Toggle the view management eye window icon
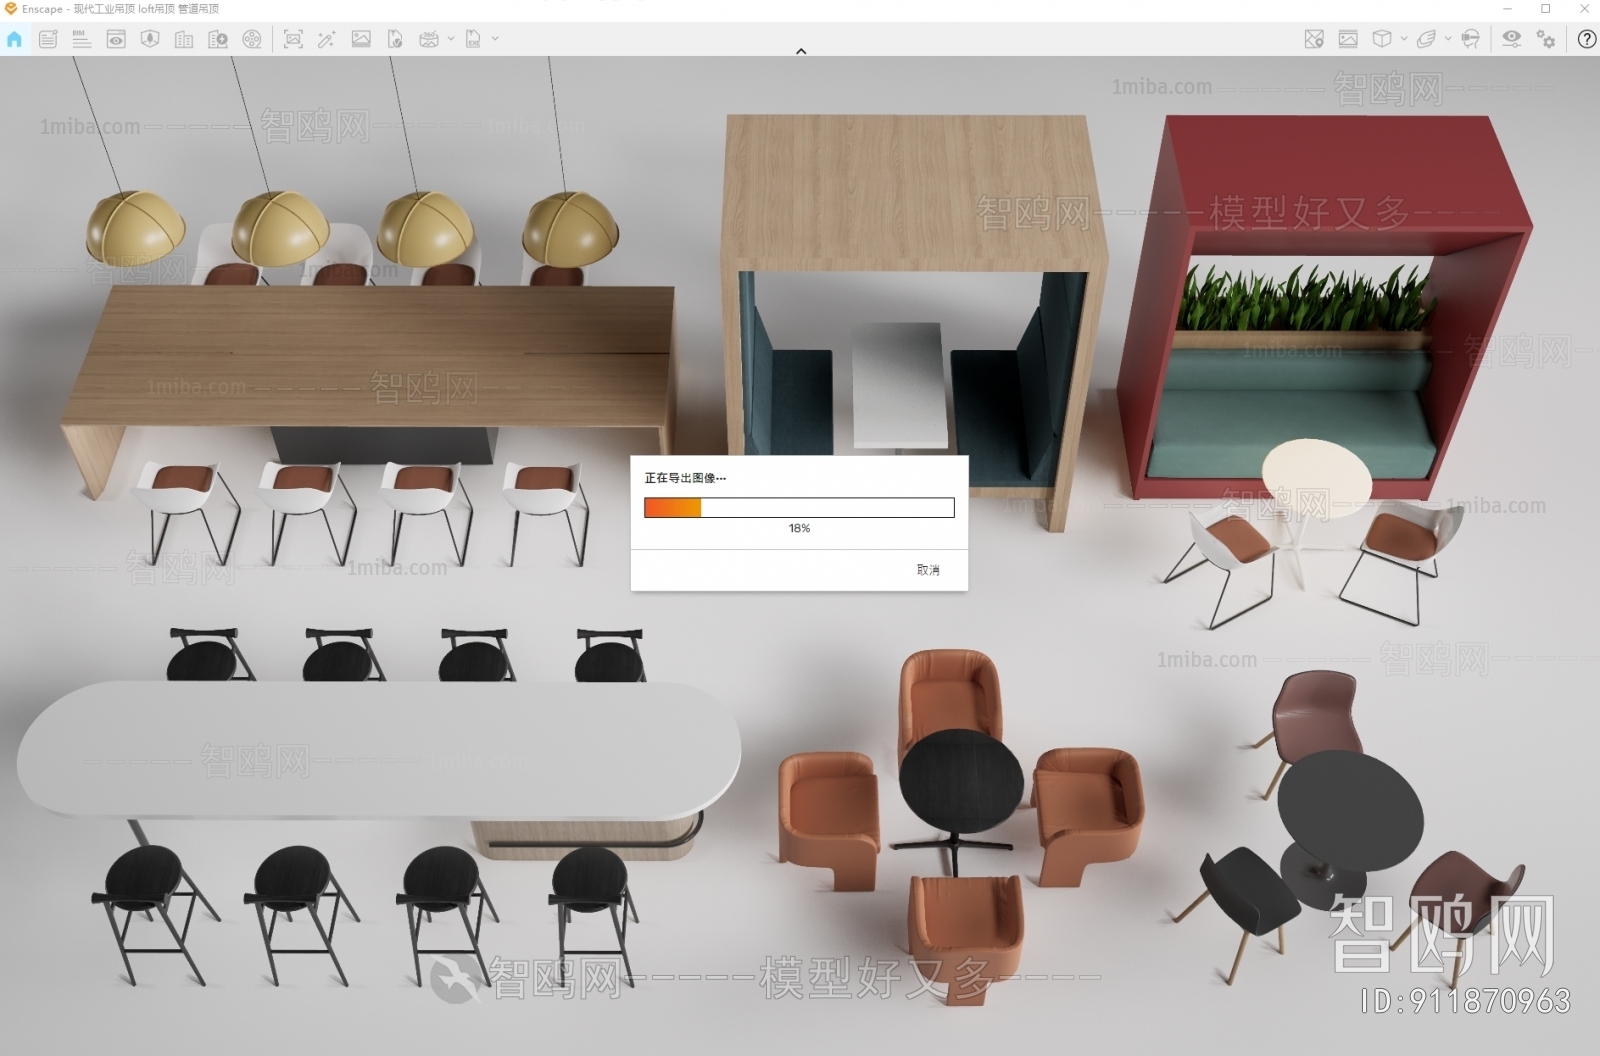The width and height of the screenshot is (1600, 1056). 116,39
